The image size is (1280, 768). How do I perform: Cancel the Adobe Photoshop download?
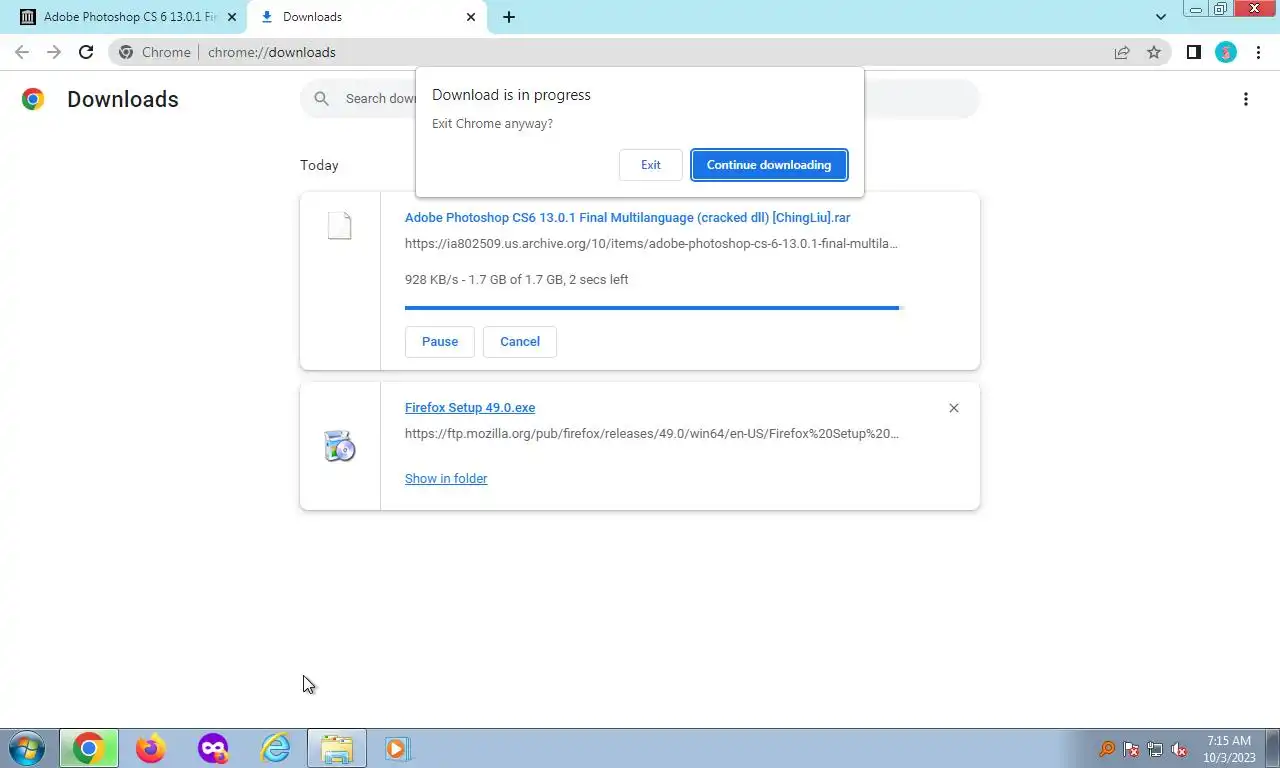(x=520, y=341)
